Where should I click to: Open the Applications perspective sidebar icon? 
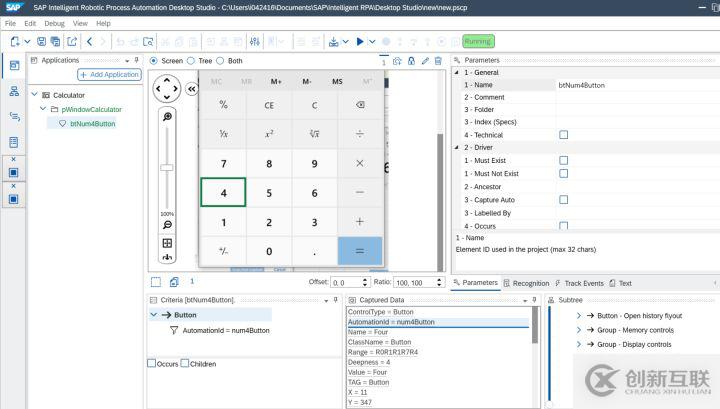(14, 65)
